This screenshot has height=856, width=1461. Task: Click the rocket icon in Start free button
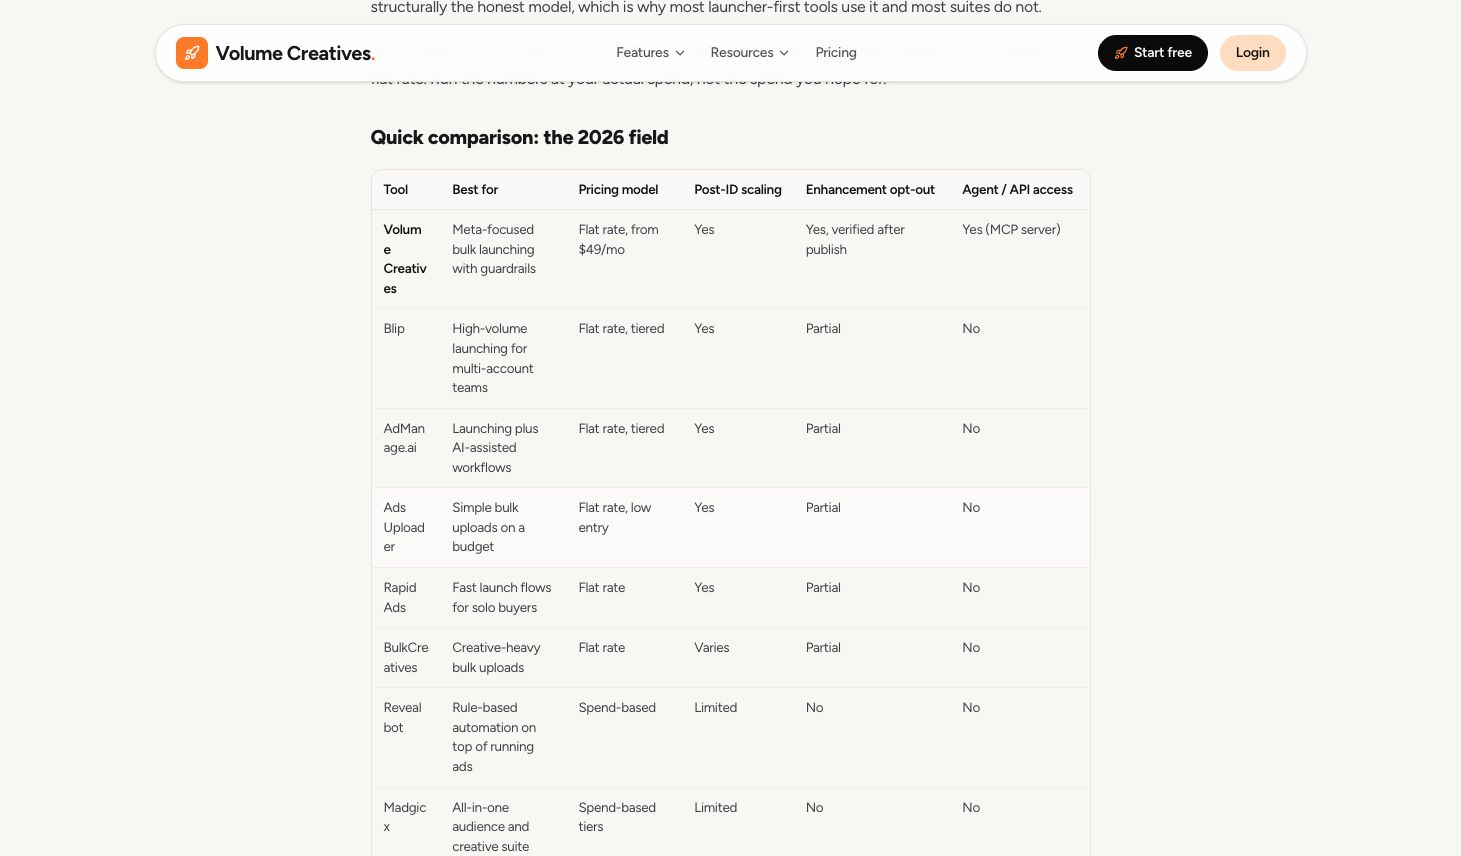coord(1121,53)
